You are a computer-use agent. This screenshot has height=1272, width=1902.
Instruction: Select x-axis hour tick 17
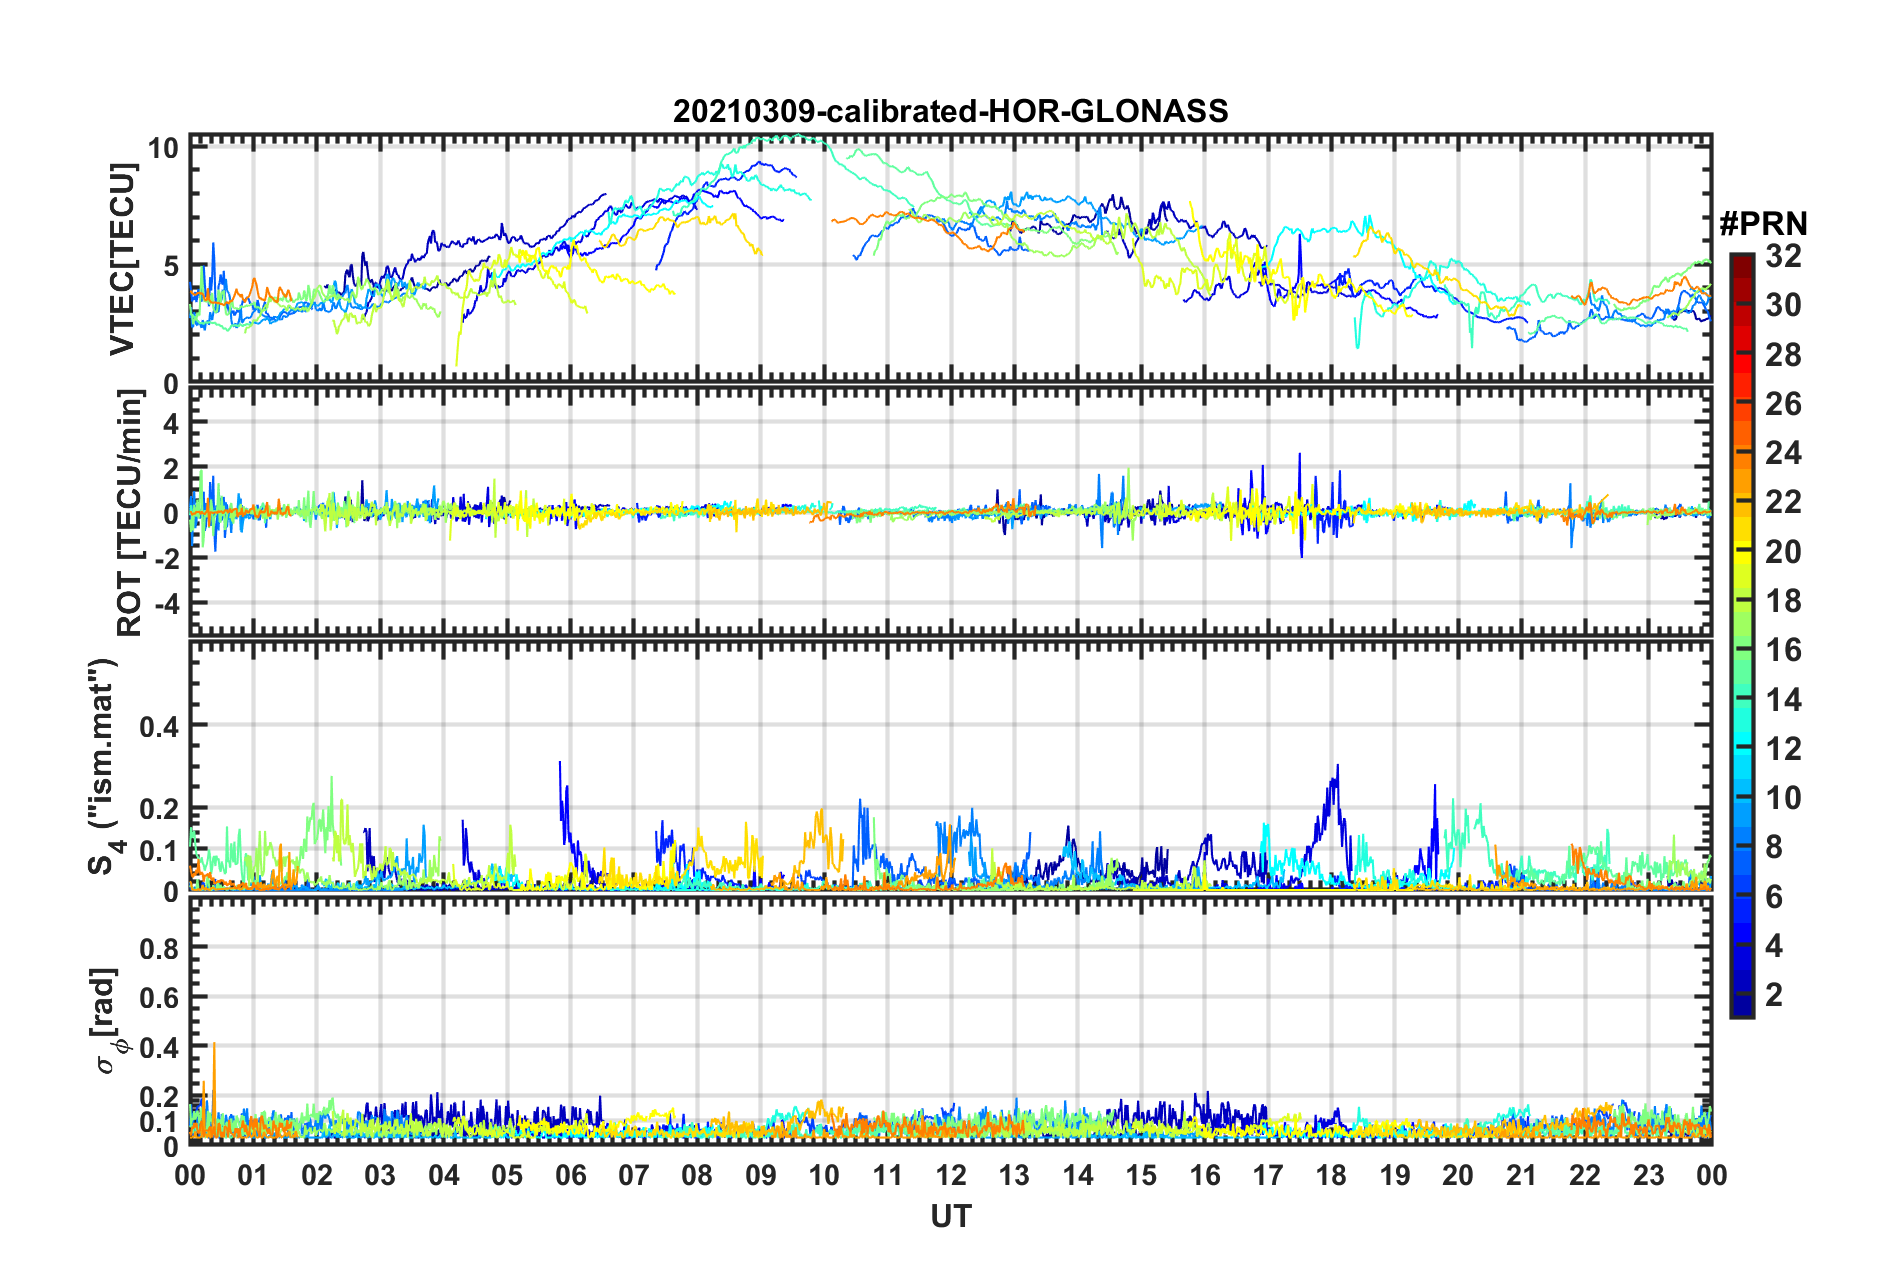(1268, 1175)
